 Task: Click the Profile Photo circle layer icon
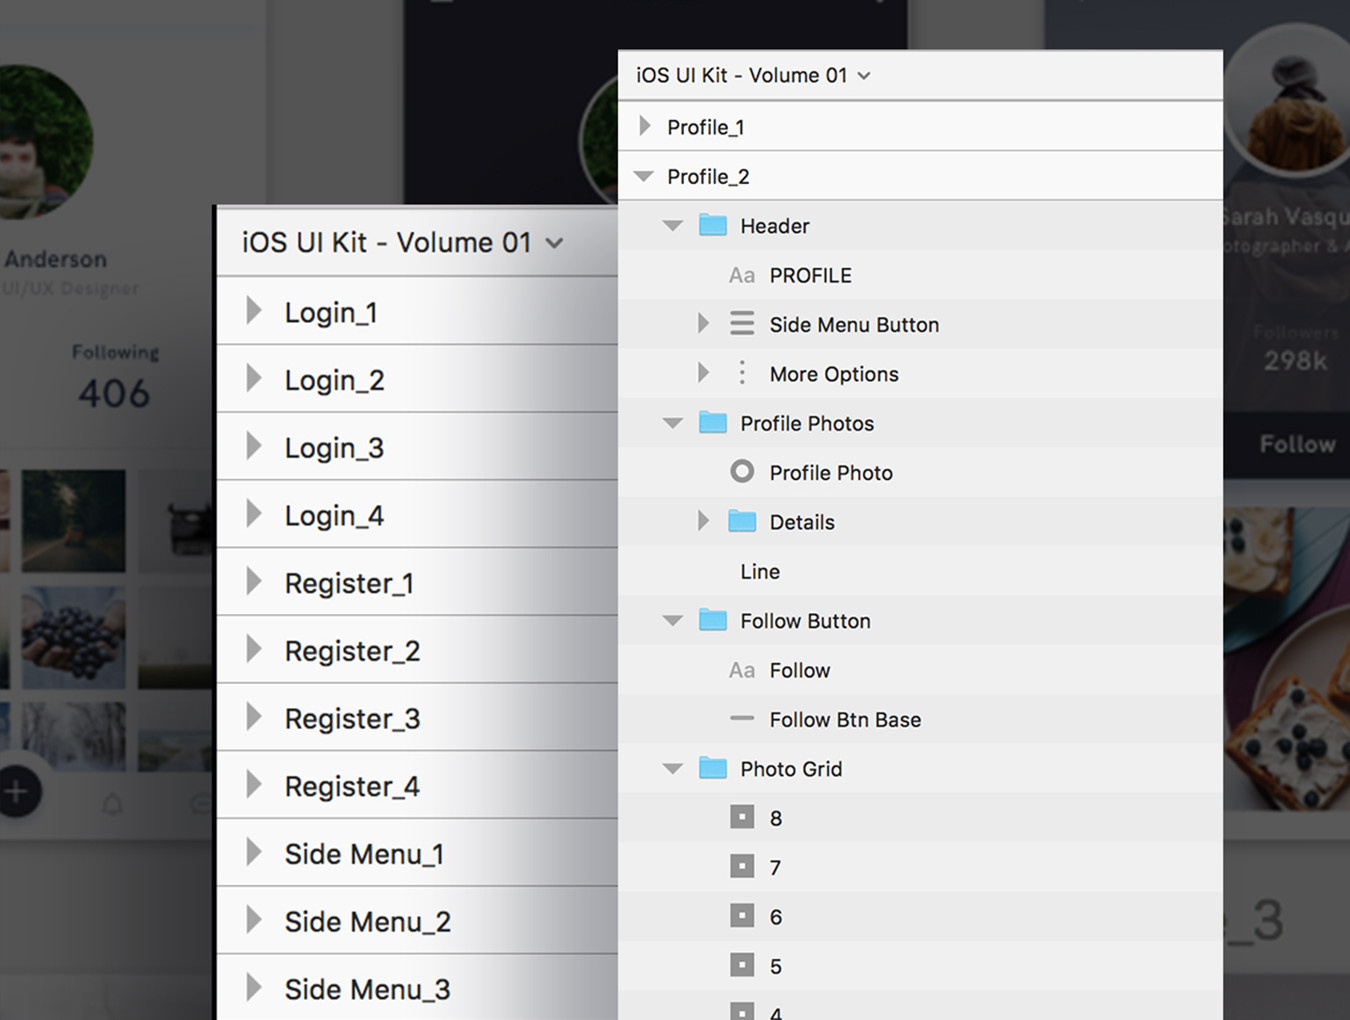741,471
